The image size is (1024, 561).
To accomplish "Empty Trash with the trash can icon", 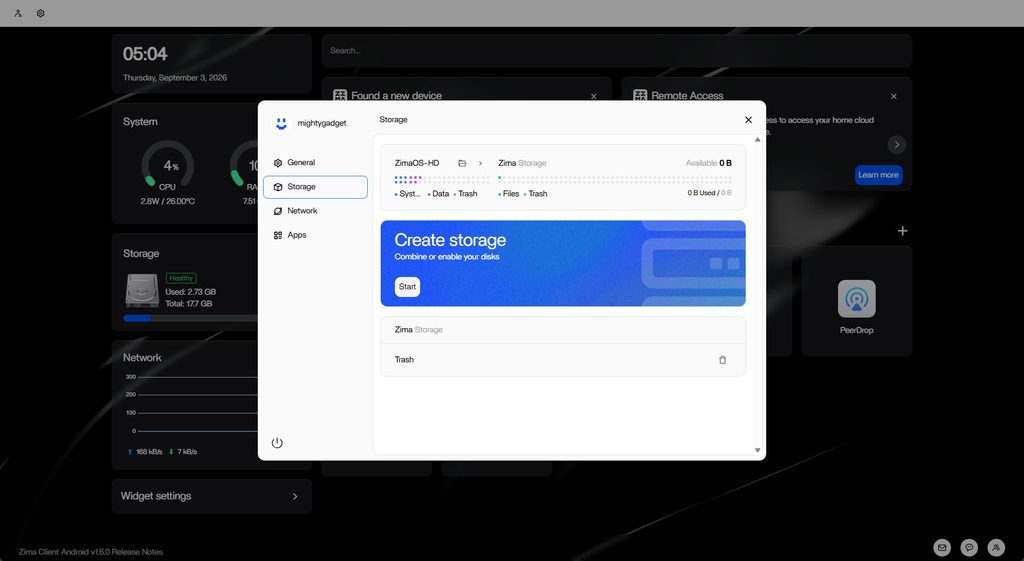I will click(x=722, y=360).
